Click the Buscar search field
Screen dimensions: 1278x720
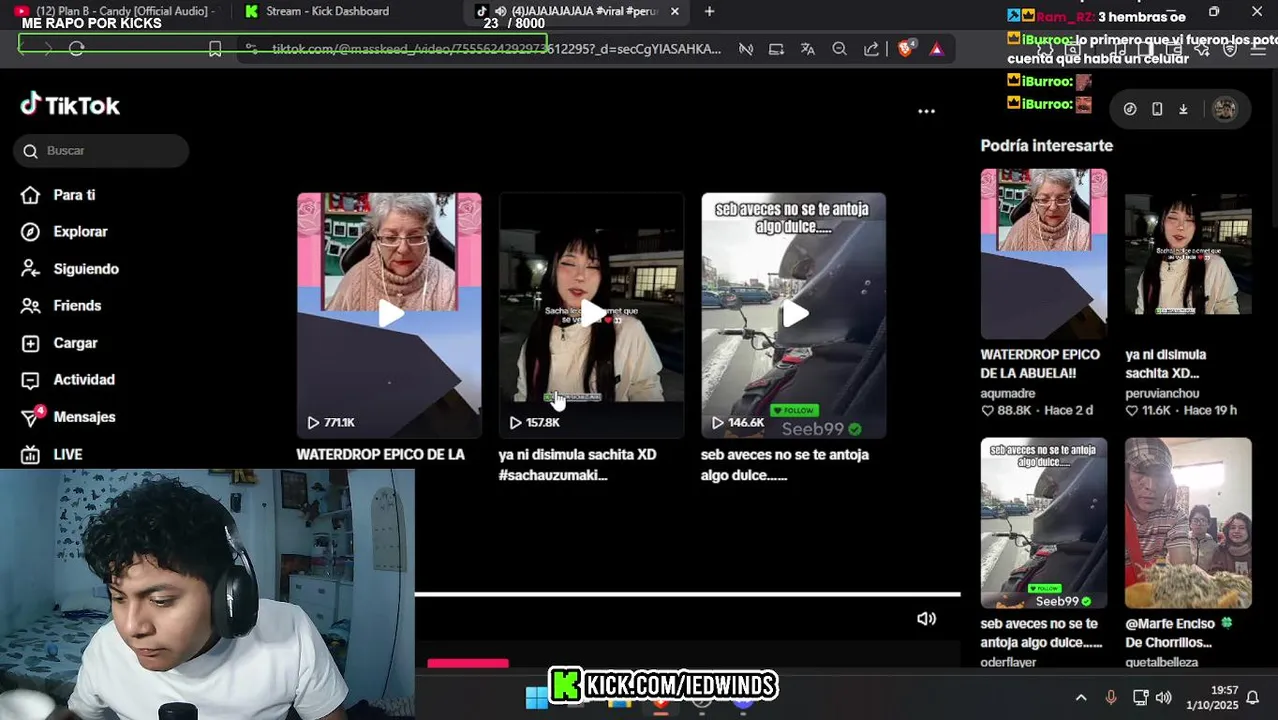coord(101,150)
